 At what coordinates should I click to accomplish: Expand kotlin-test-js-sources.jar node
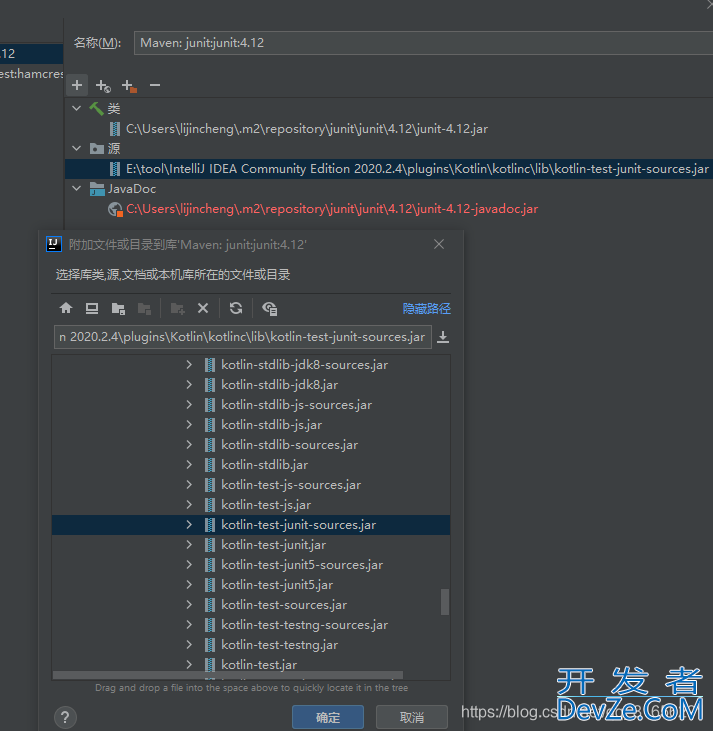189,485
